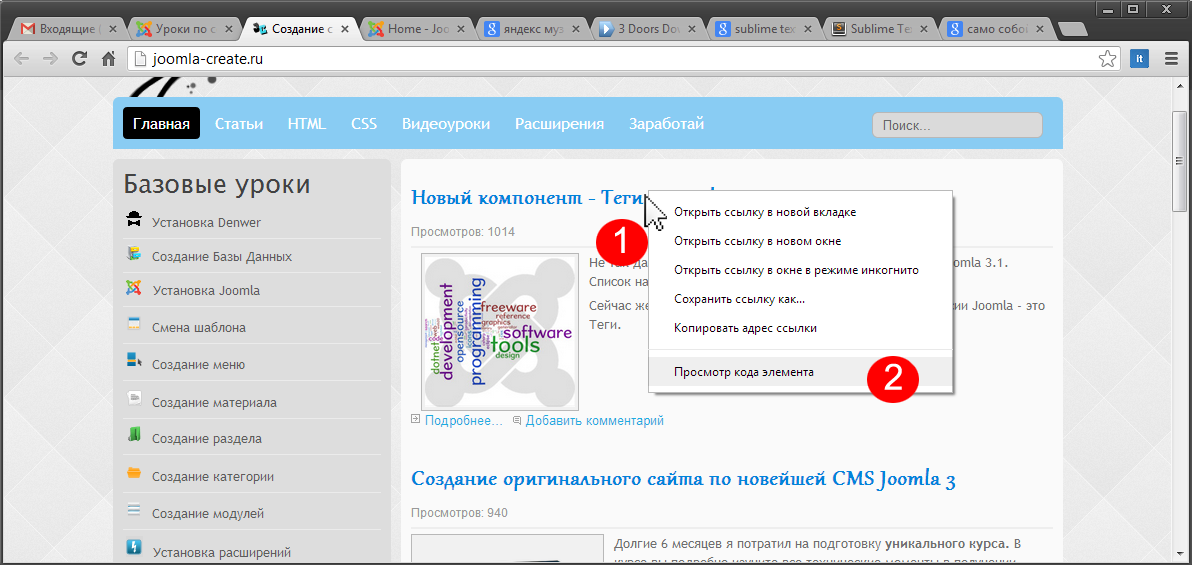Open the Chrome hamburger menu
The width and height of the screenshot is (1192, 565).
[x=1171, y=59]
